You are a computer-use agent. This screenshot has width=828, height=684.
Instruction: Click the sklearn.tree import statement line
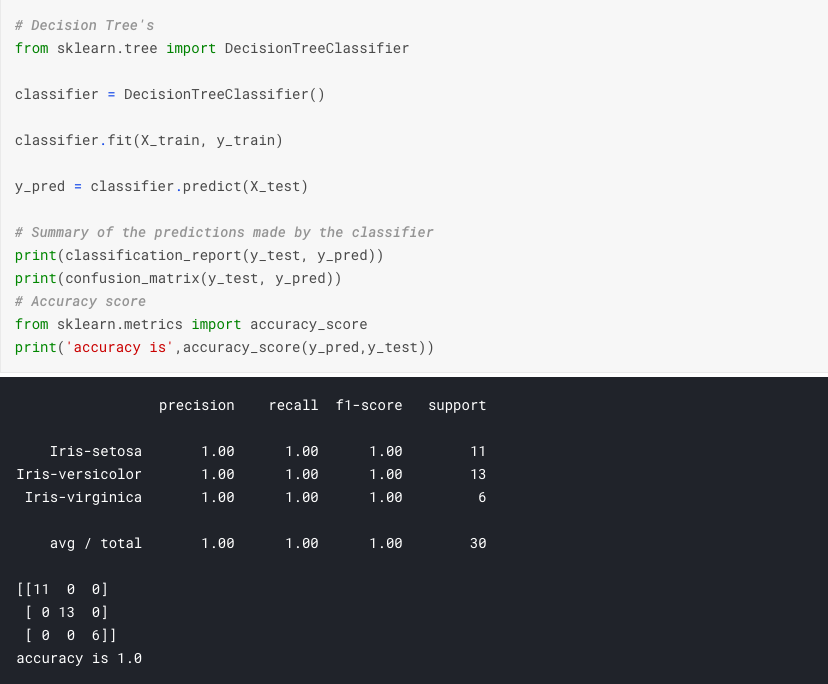point(212,48)
